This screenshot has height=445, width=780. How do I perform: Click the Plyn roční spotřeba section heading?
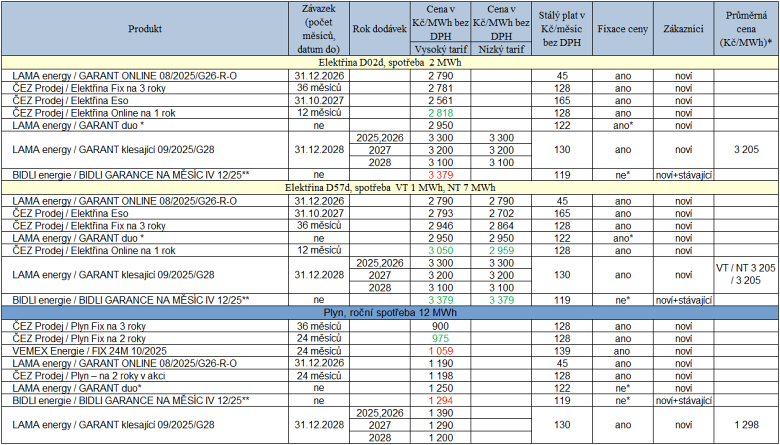tap(390, 312)
